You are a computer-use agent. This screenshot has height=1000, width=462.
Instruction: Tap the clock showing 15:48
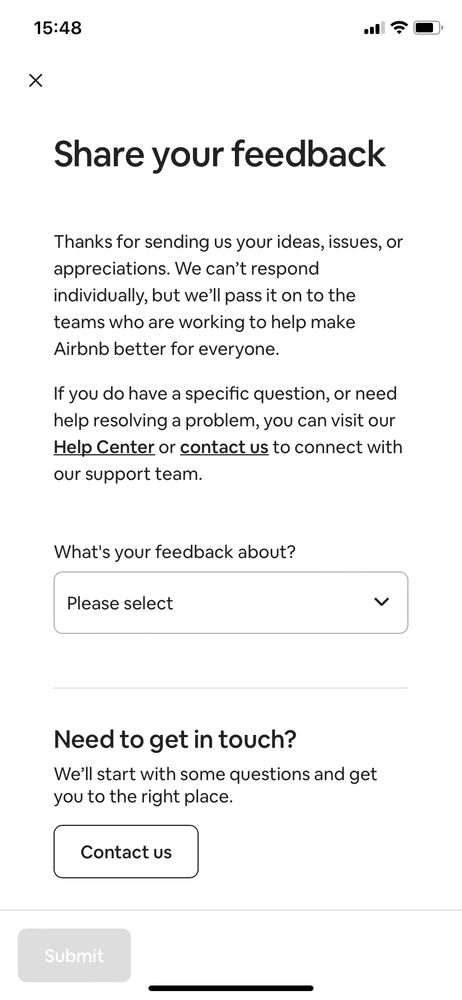point(57,28)
